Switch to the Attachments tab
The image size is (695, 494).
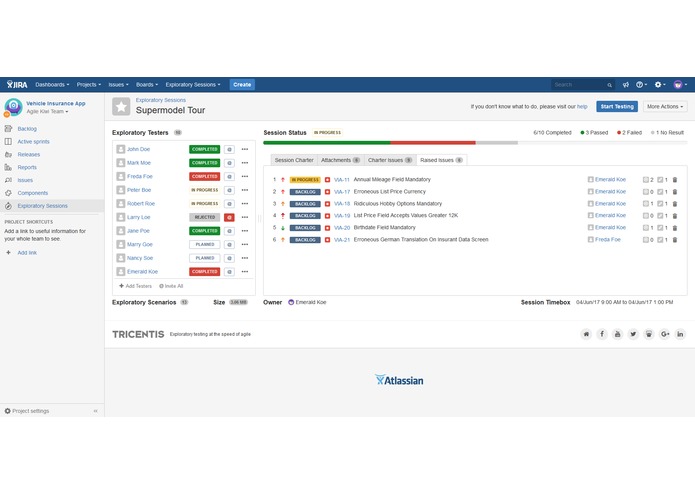(x=340, y=160)
